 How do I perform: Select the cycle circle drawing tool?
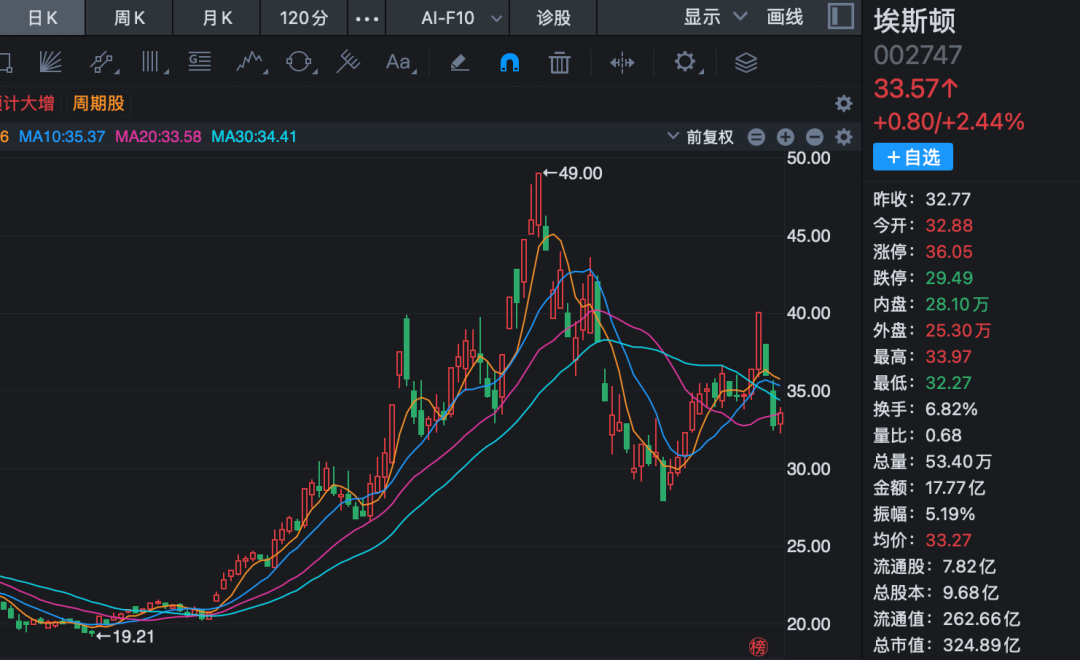point(300,63)
